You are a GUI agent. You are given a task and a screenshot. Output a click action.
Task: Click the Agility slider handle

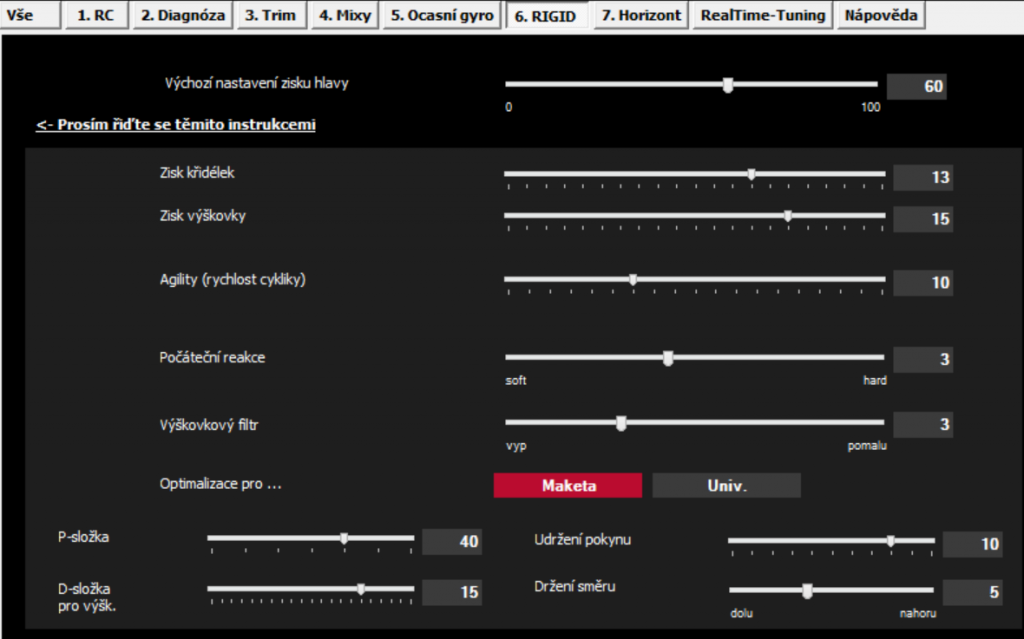point(633,280)
